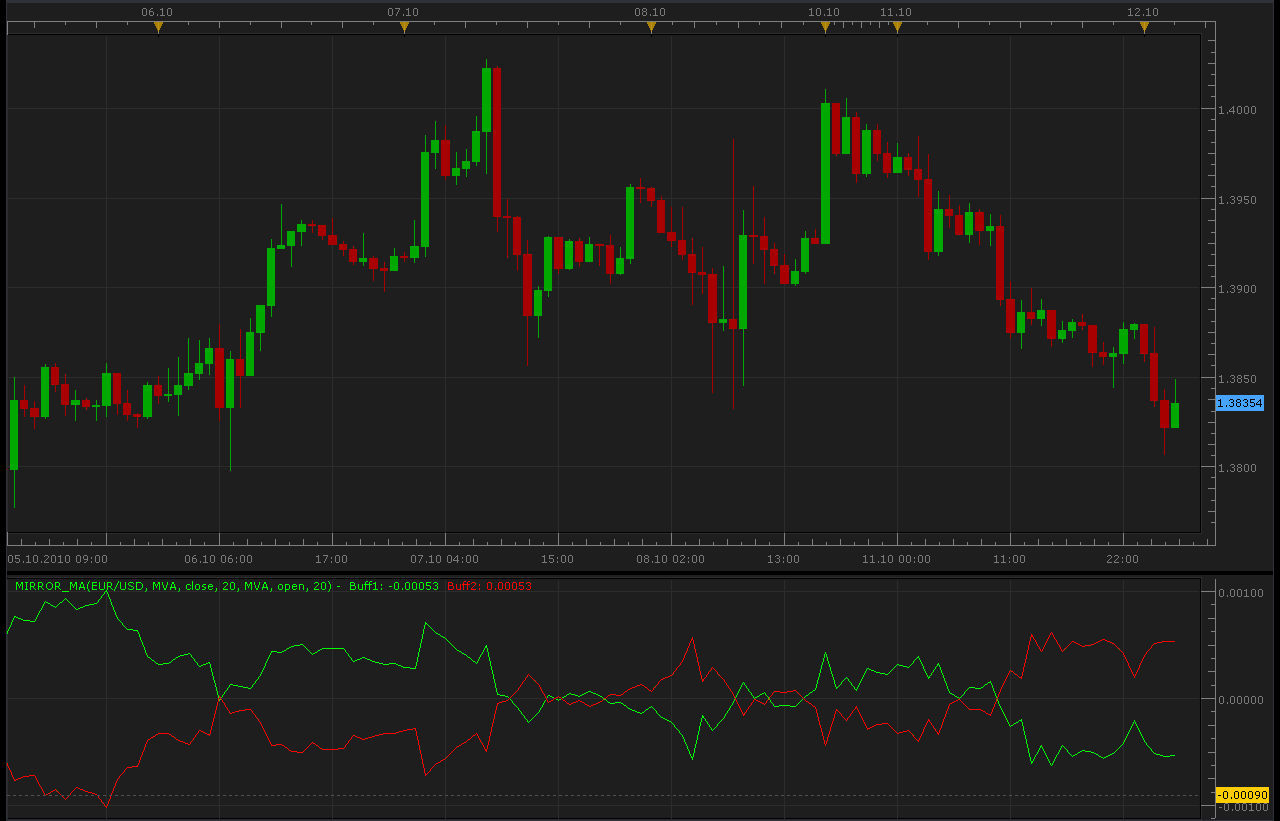This screenshot has height=821, width=1280.
Task: Click the 15:00 time axis label
Action: click(558, 559)
